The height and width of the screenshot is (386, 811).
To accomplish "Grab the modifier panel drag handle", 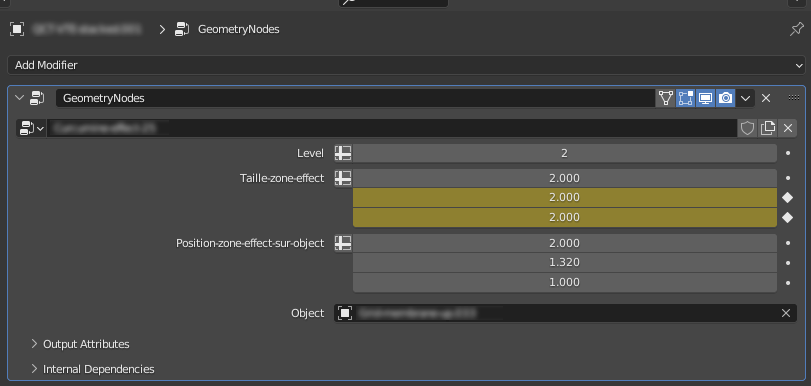I will [794, 98].
